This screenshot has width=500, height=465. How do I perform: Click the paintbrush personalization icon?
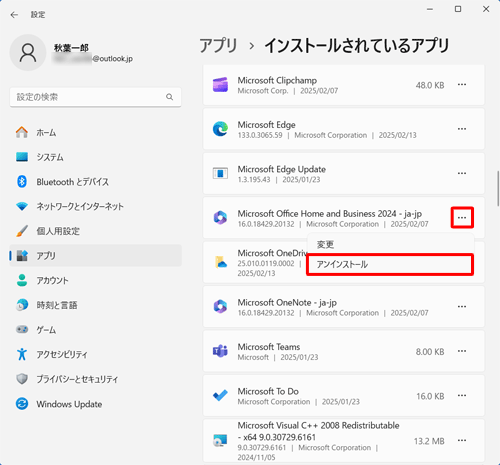tap(22, 231)
